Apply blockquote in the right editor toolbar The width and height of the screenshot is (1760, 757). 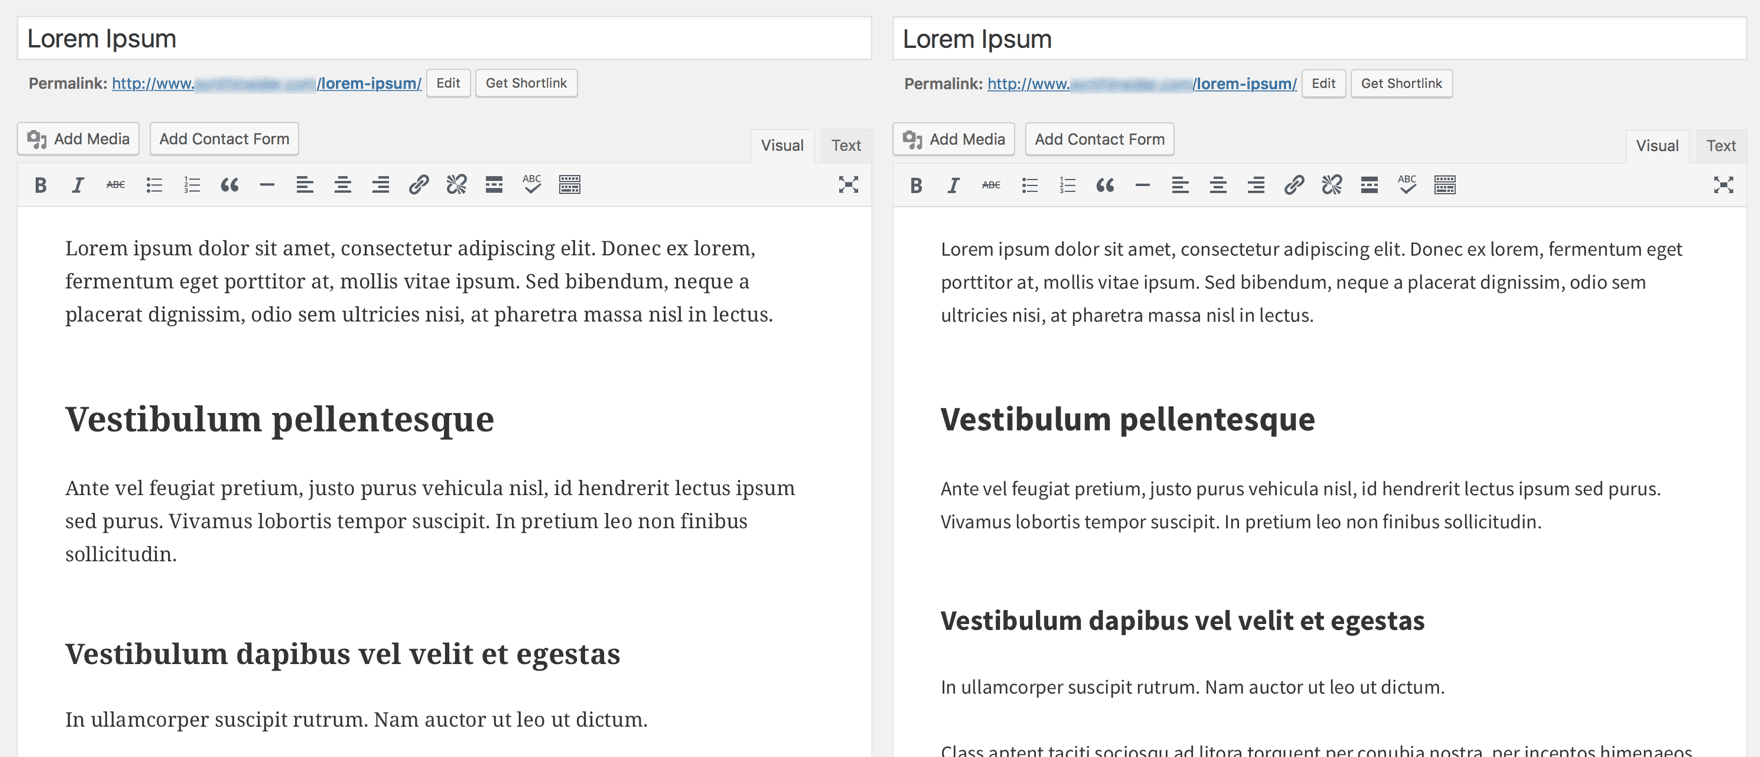pyautogui.click(x=1105, y=185)
